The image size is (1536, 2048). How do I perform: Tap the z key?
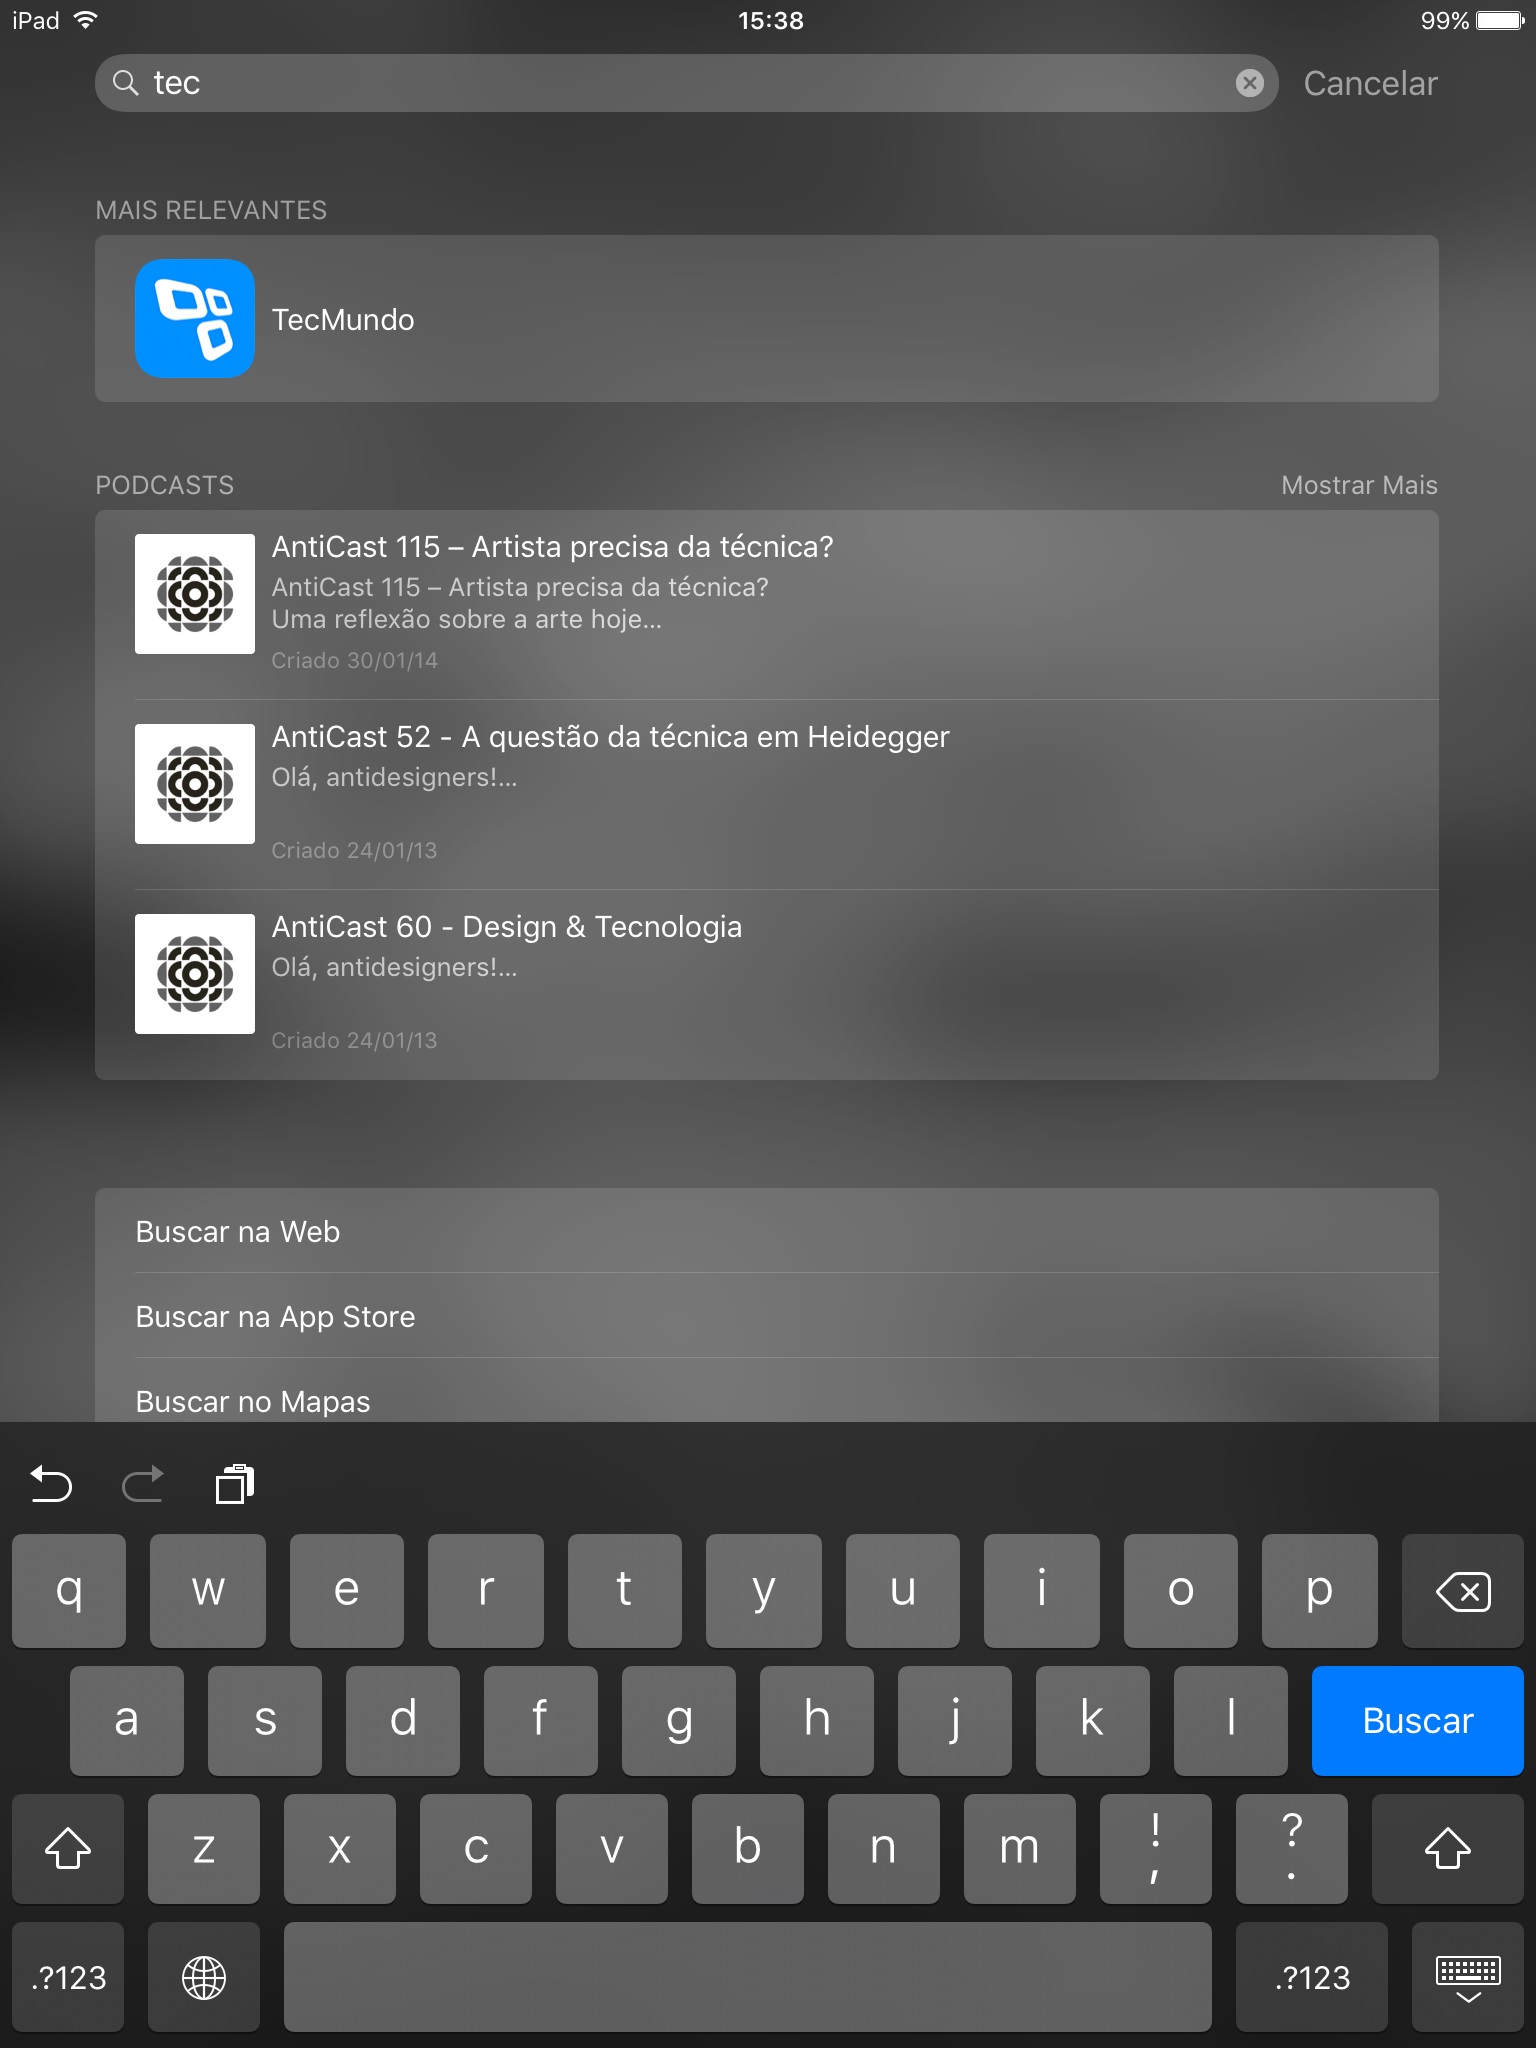204,1848
